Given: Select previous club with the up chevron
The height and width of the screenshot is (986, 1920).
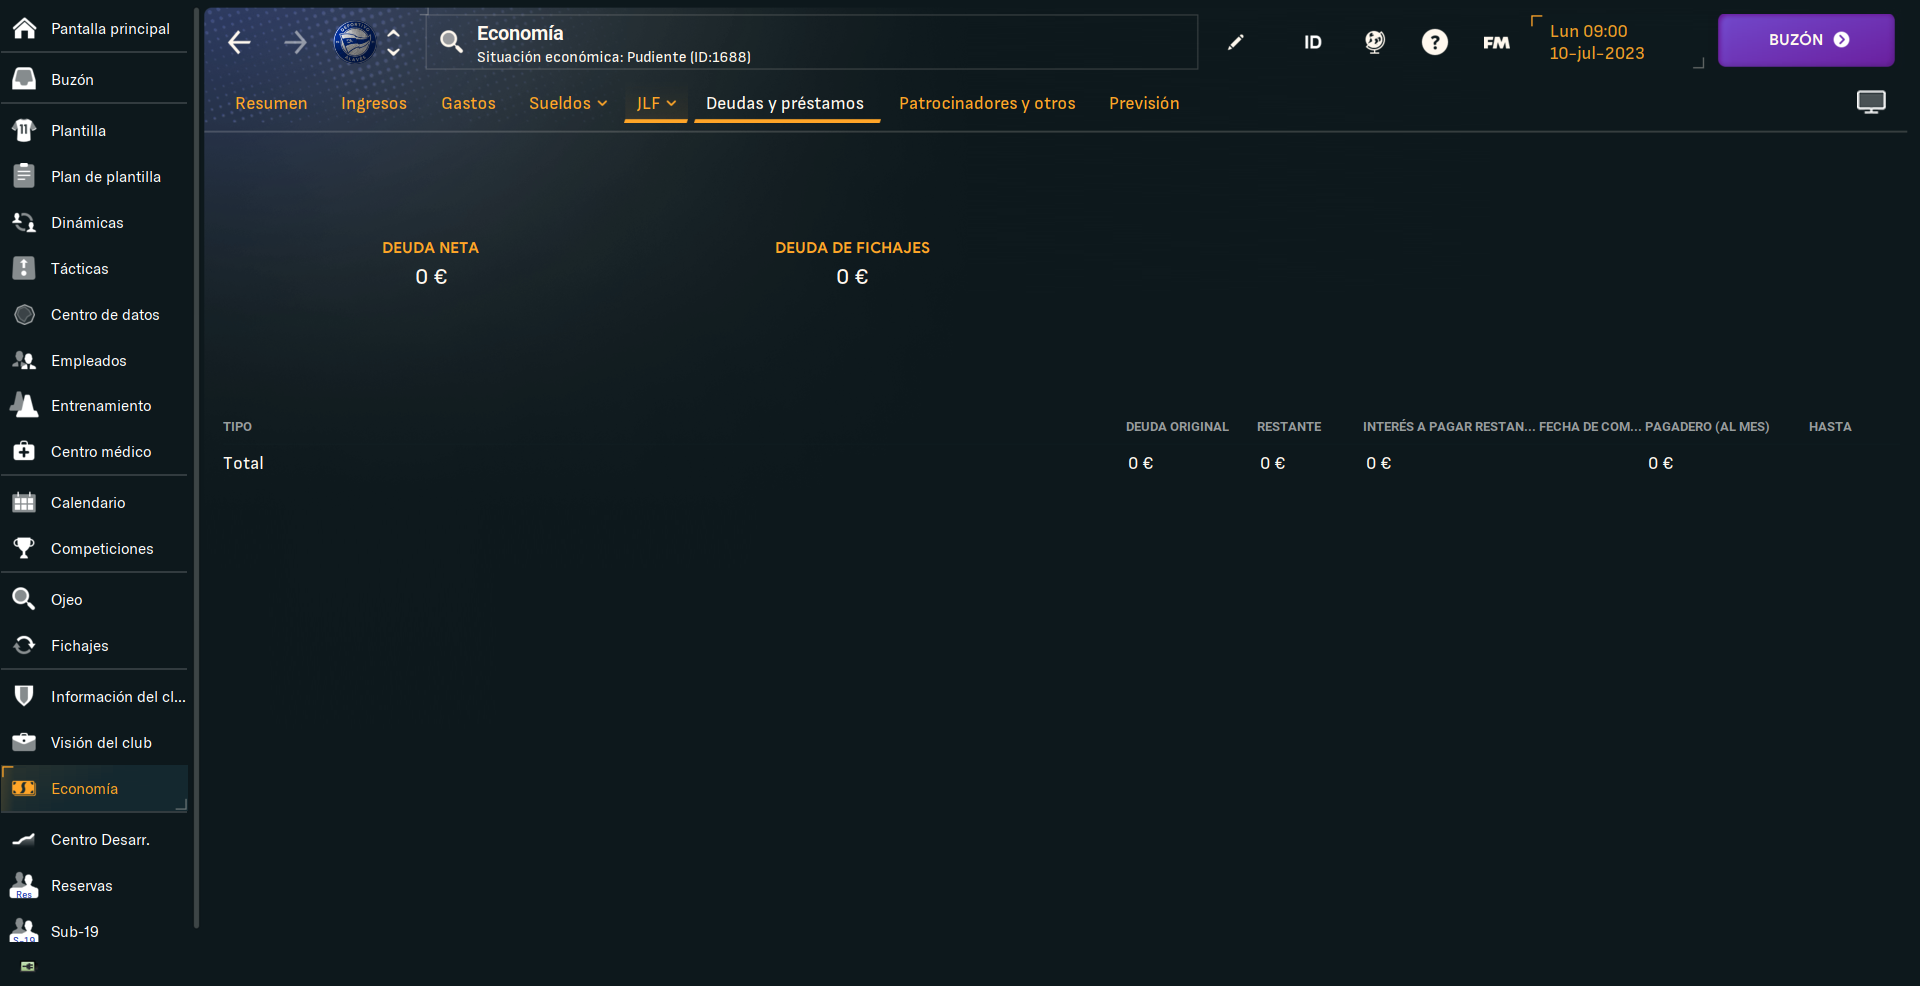Looking at the screenshot, I should pyautogui.click(x=394, y=33).
